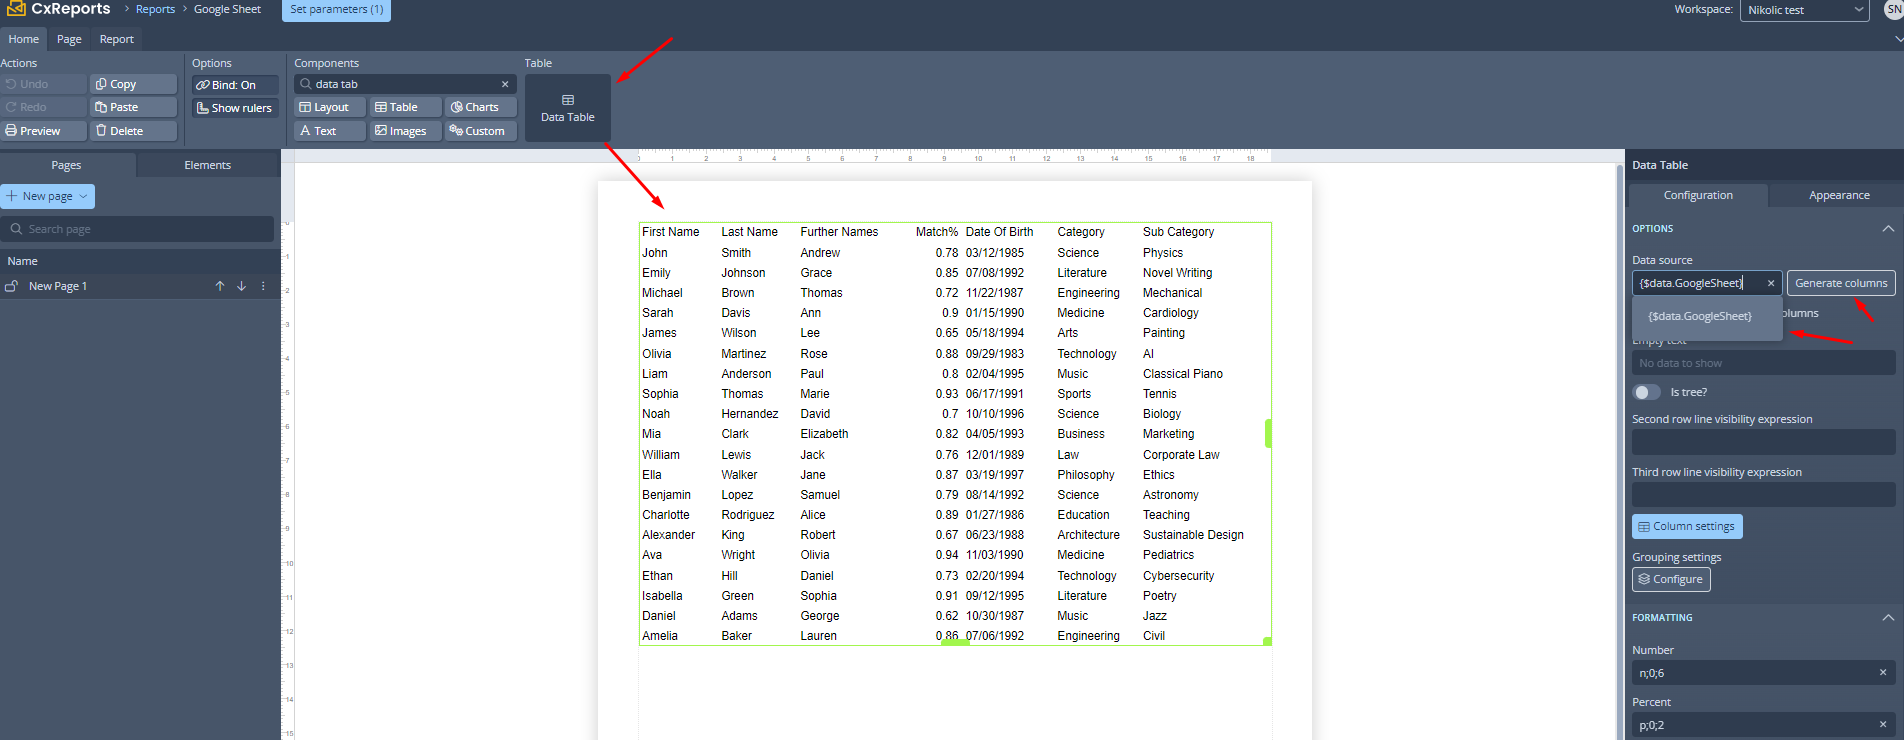
Task: Open the Workspace dropdown
Action: tap(1805, 10)
